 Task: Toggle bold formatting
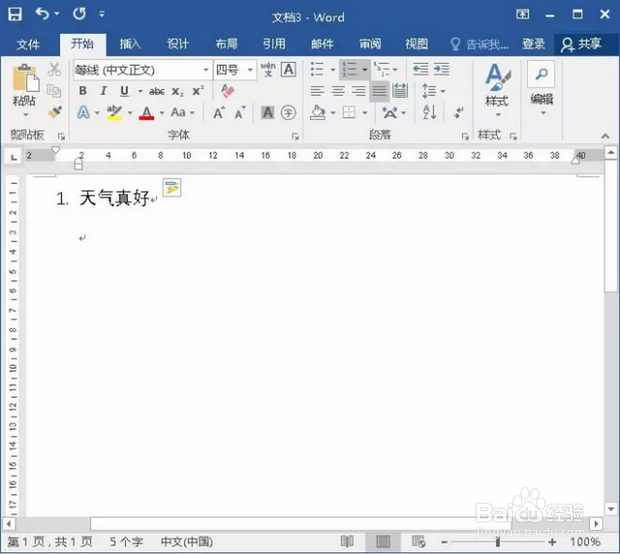pos(83,91)
